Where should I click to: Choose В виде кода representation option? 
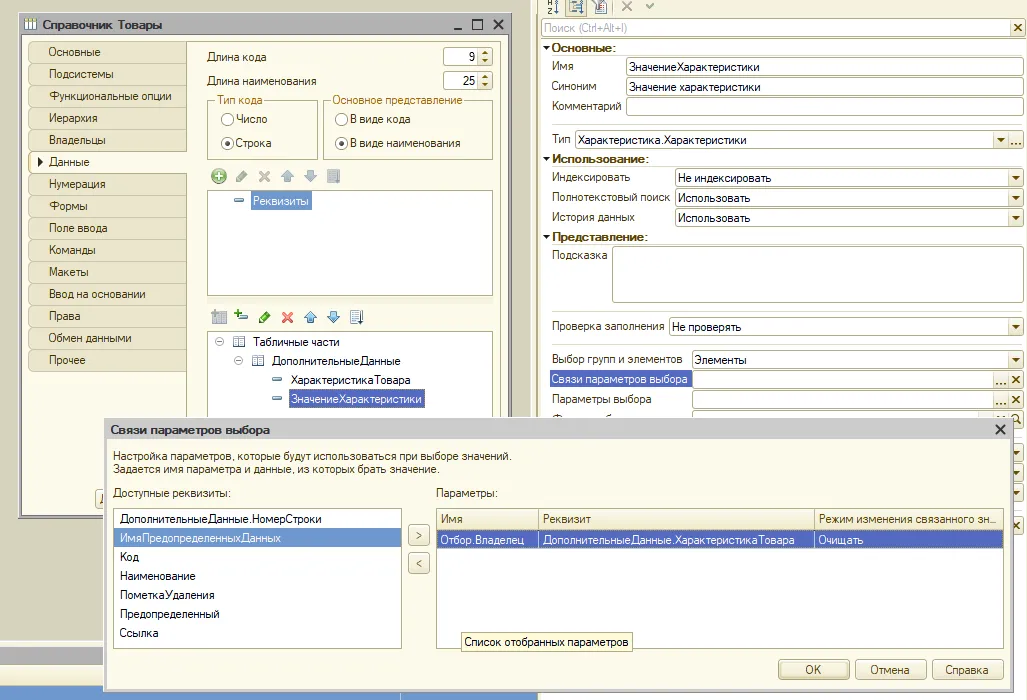[341, 119]
